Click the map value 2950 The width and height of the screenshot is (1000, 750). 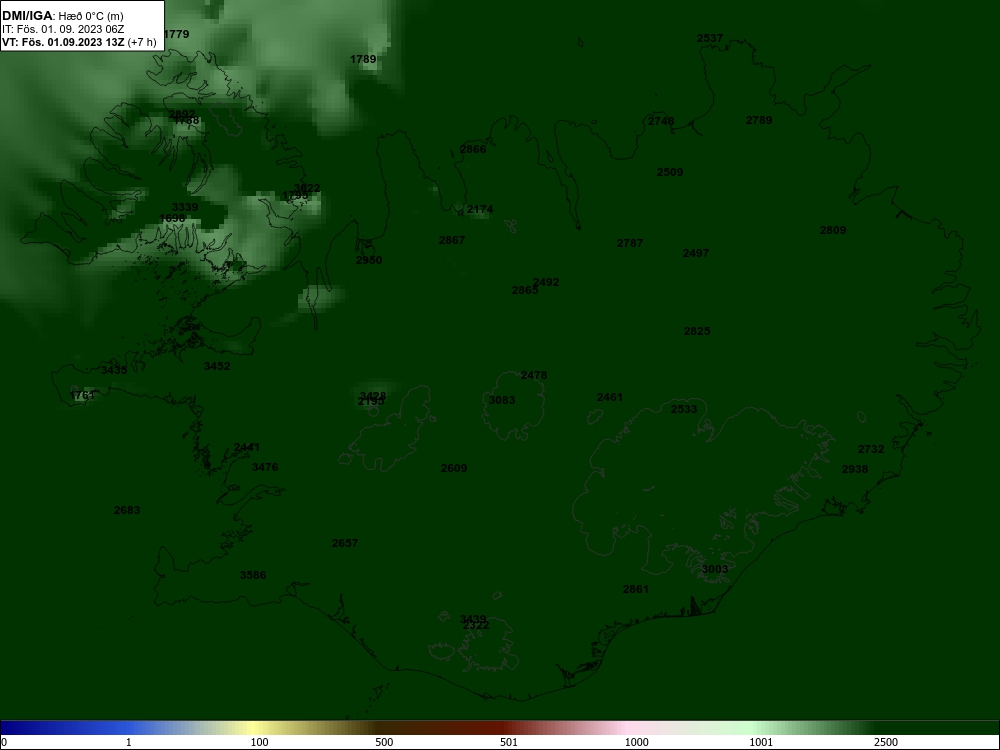(x=369, y=260)
